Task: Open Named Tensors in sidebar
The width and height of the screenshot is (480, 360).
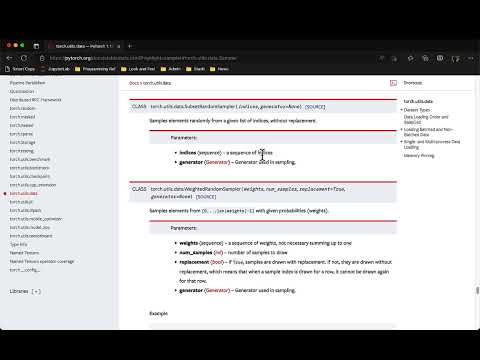Action: [x=24, y=253]
